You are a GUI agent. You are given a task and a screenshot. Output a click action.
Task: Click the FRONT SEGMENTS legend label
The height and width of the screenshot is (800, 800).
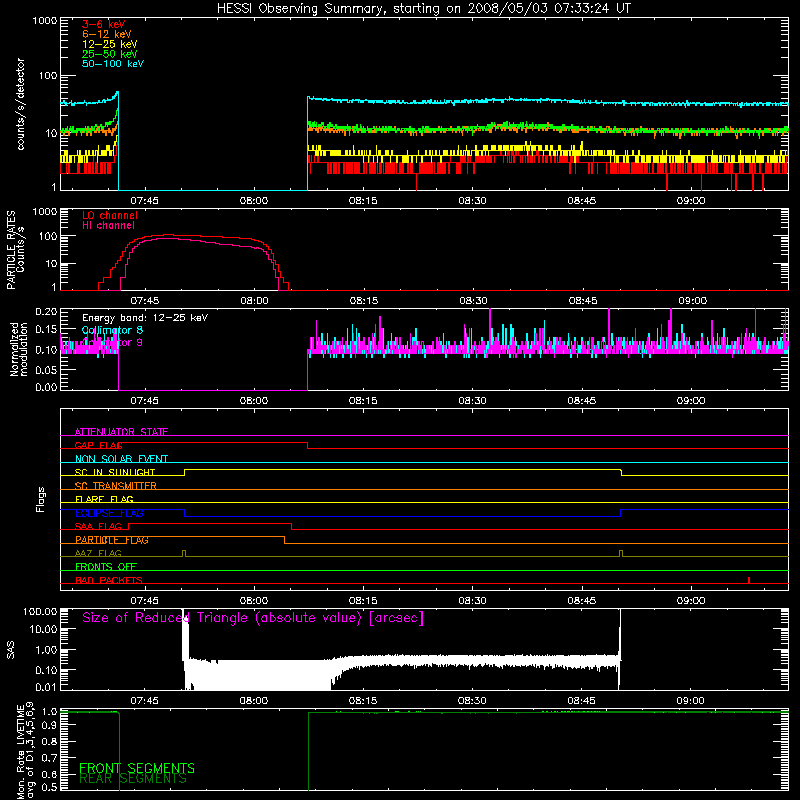[x=137, y=768]
